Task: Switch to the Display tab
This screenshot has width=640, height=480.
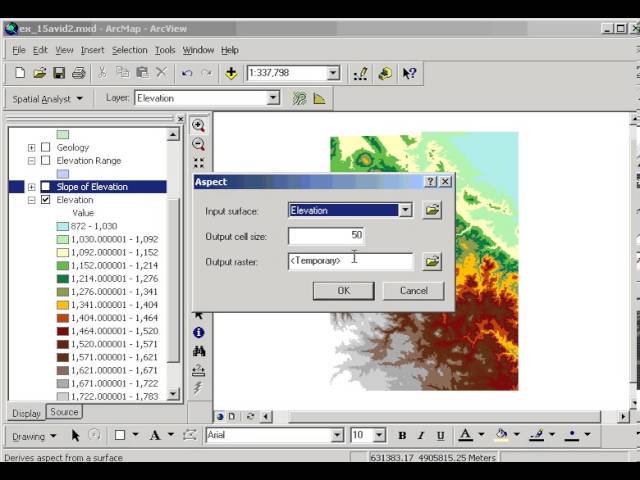Action: [x=27, y=413]
